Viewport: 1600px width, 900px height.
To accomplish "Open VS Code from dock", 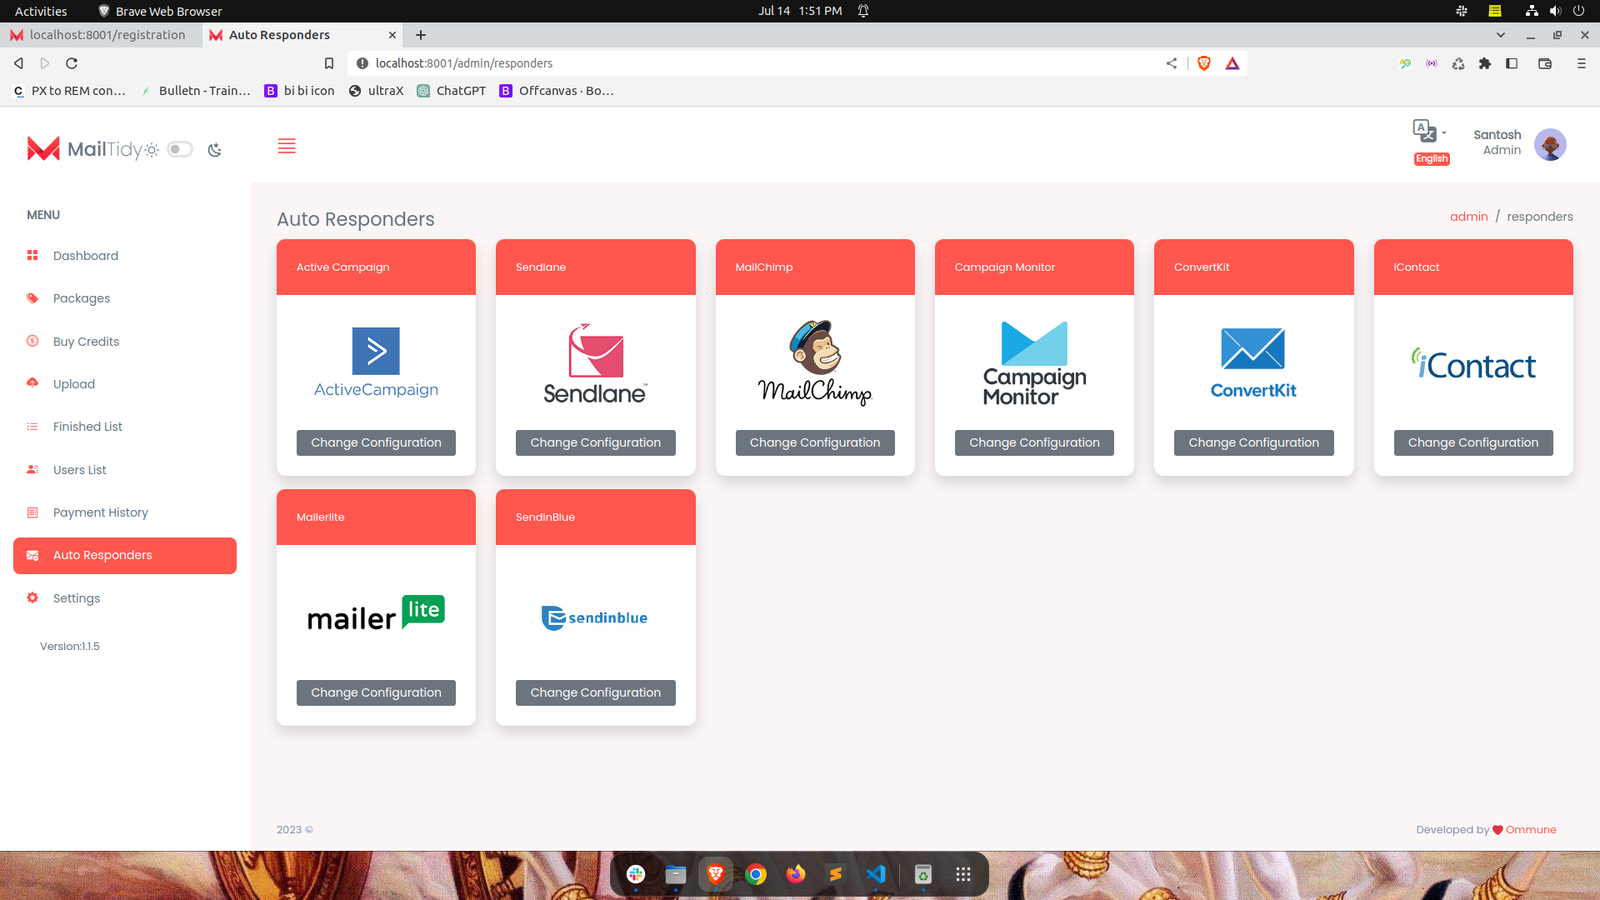I will pos(876,875).
